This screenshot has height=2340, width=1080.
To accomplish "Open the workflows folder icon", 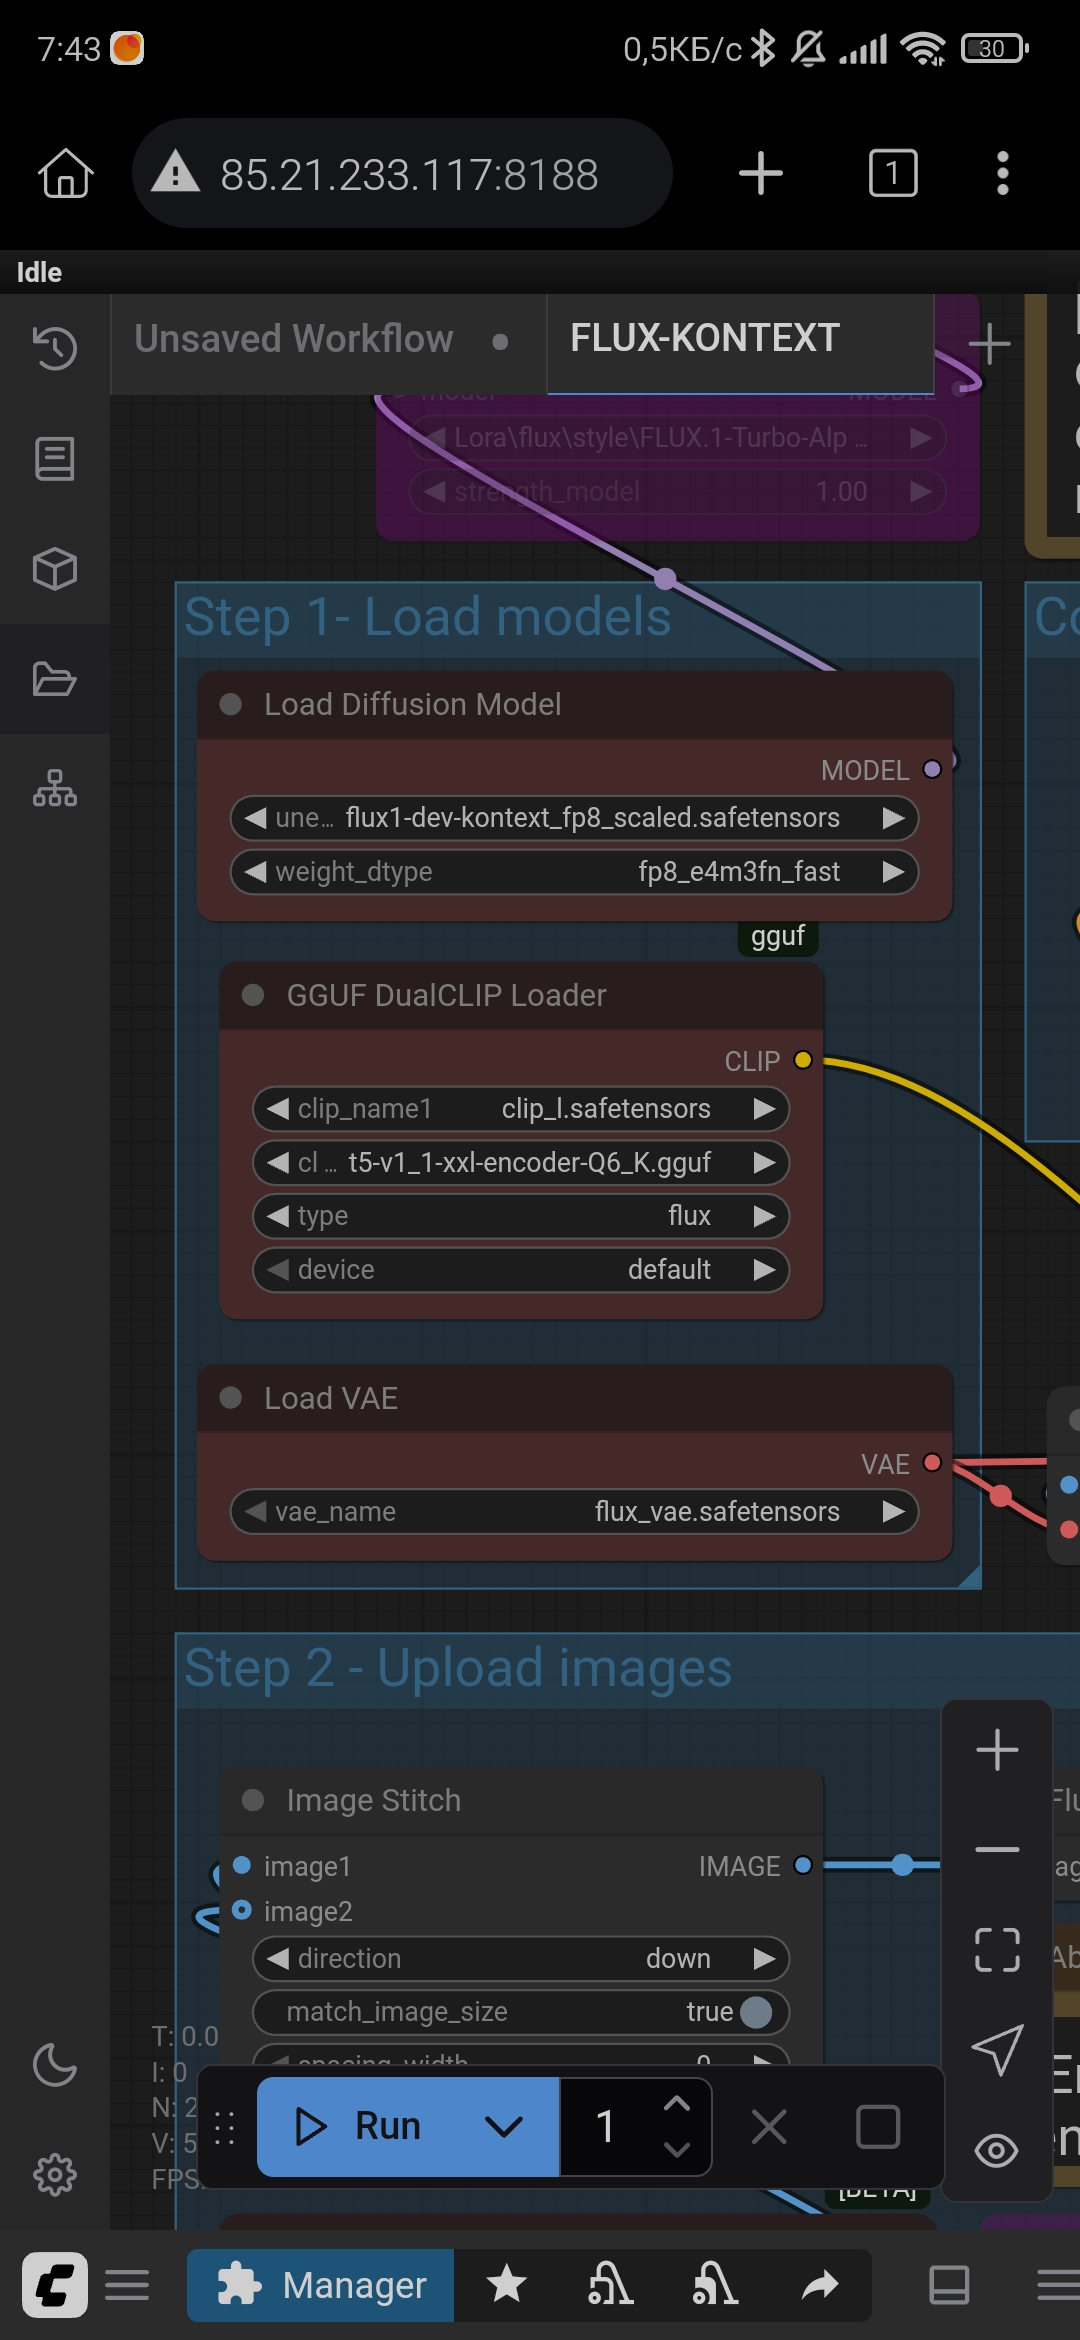I will tap(55, 679).
